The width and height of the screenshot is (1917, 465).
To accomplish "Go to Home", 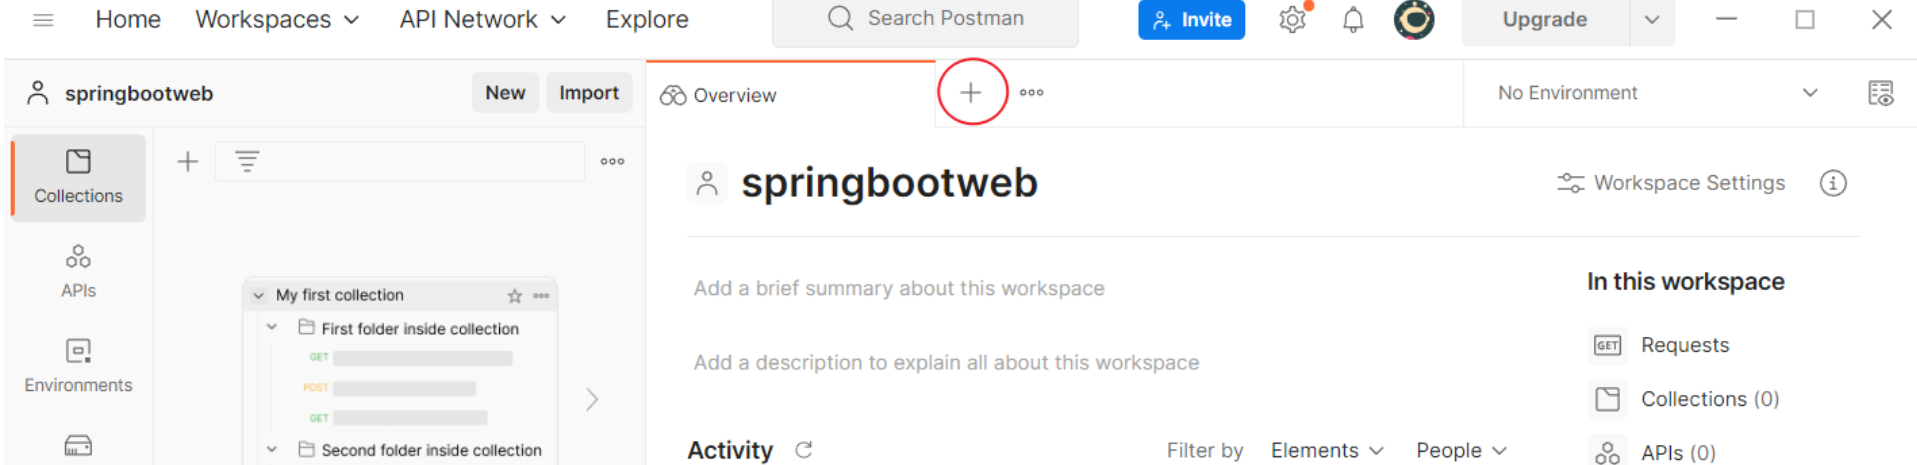I will [x=128, y=19].
